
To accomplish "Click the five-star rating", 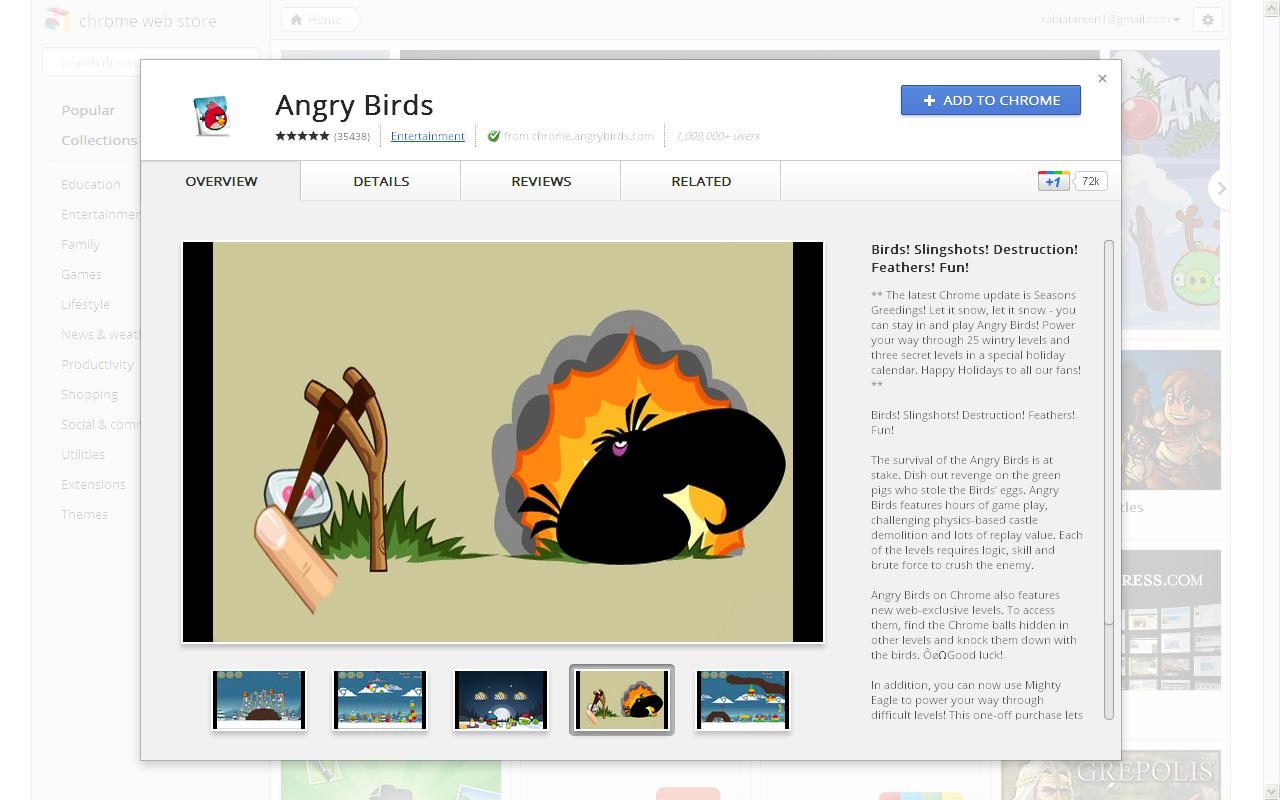I will tap(302, 136).
